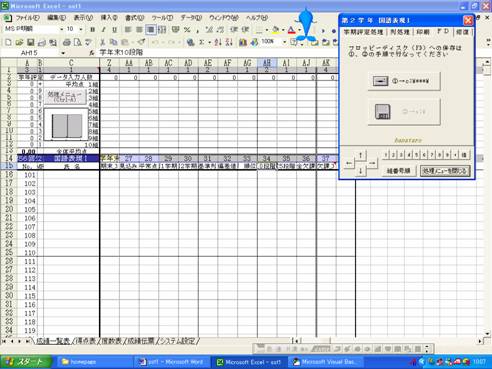Click the percent style icon
The width and height of the screenshot is (492, 369).
point(187,30)
